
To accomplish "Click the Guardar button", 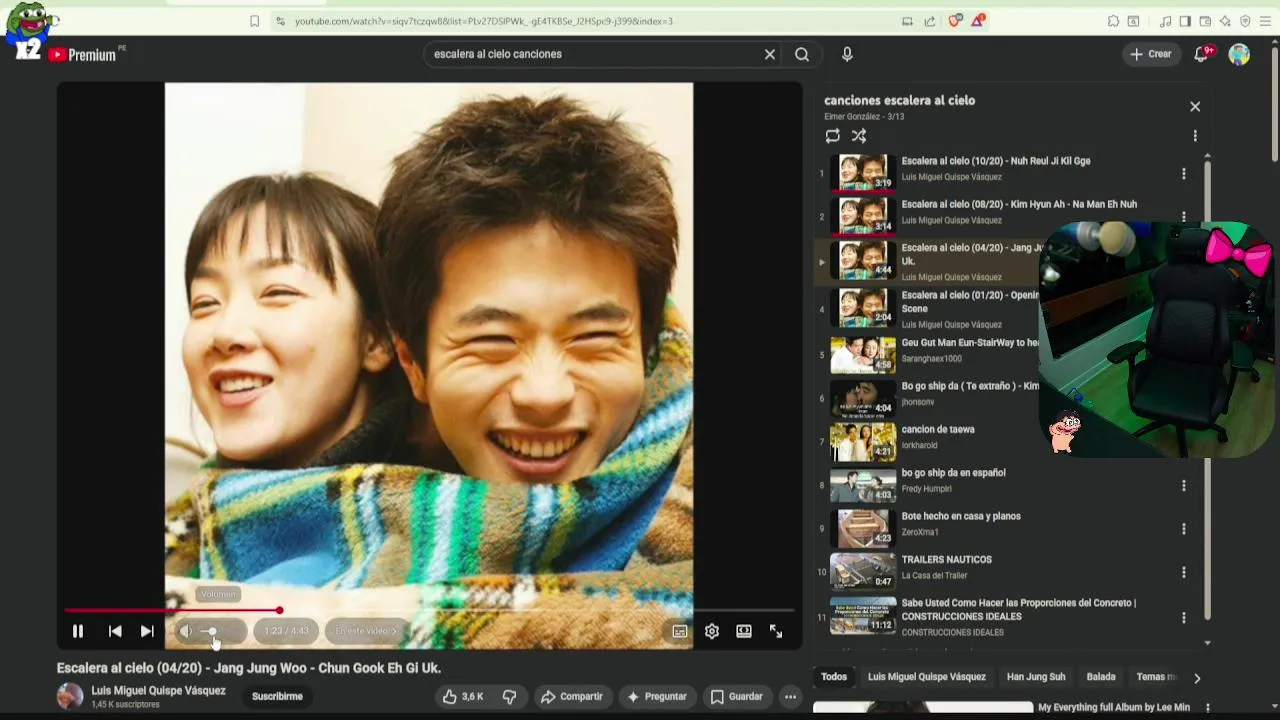I will (x=736, y=696).
